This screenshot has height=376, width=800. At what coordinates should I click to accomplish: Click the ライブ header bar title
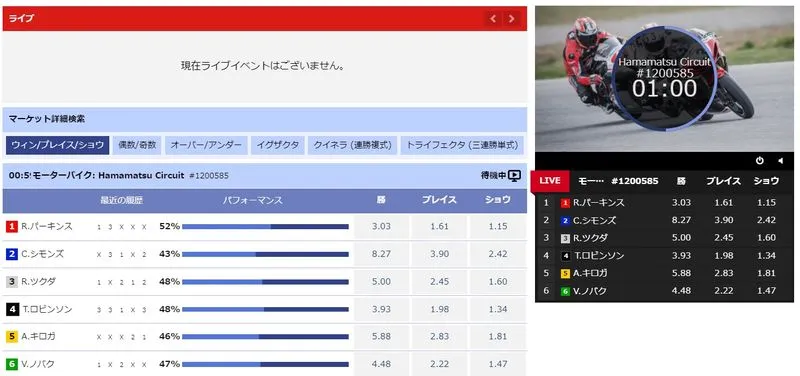[x=21, y=19]
